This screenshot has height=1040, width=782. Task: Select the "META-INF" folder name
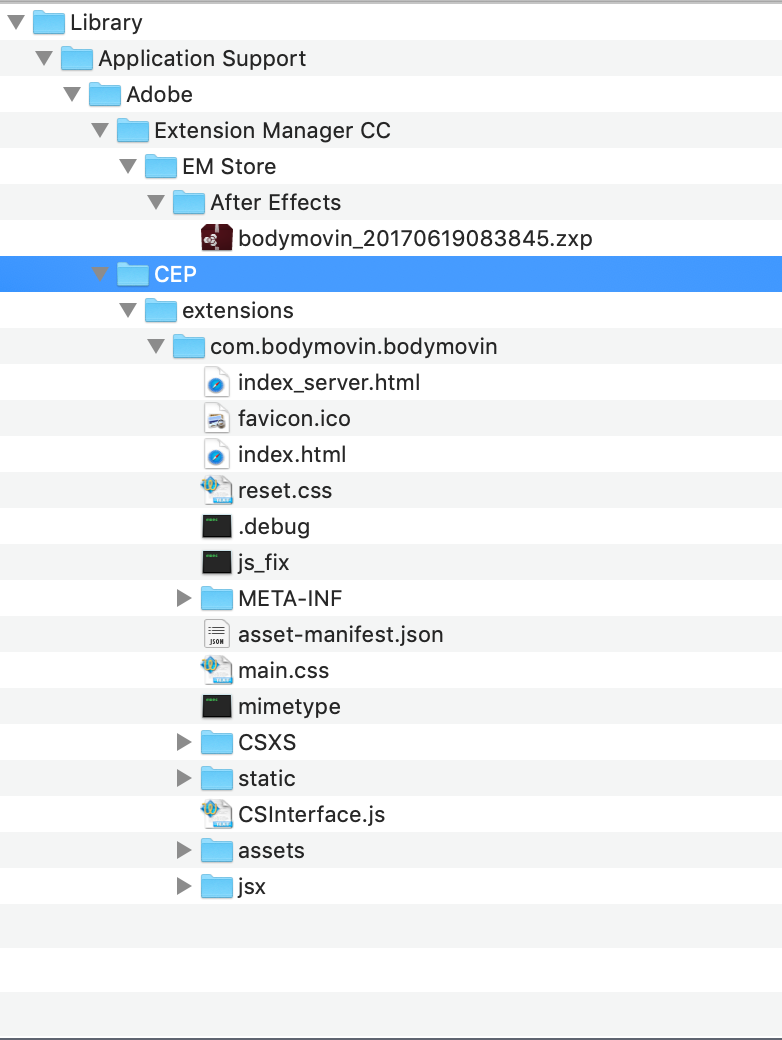[x=291, y=598]
